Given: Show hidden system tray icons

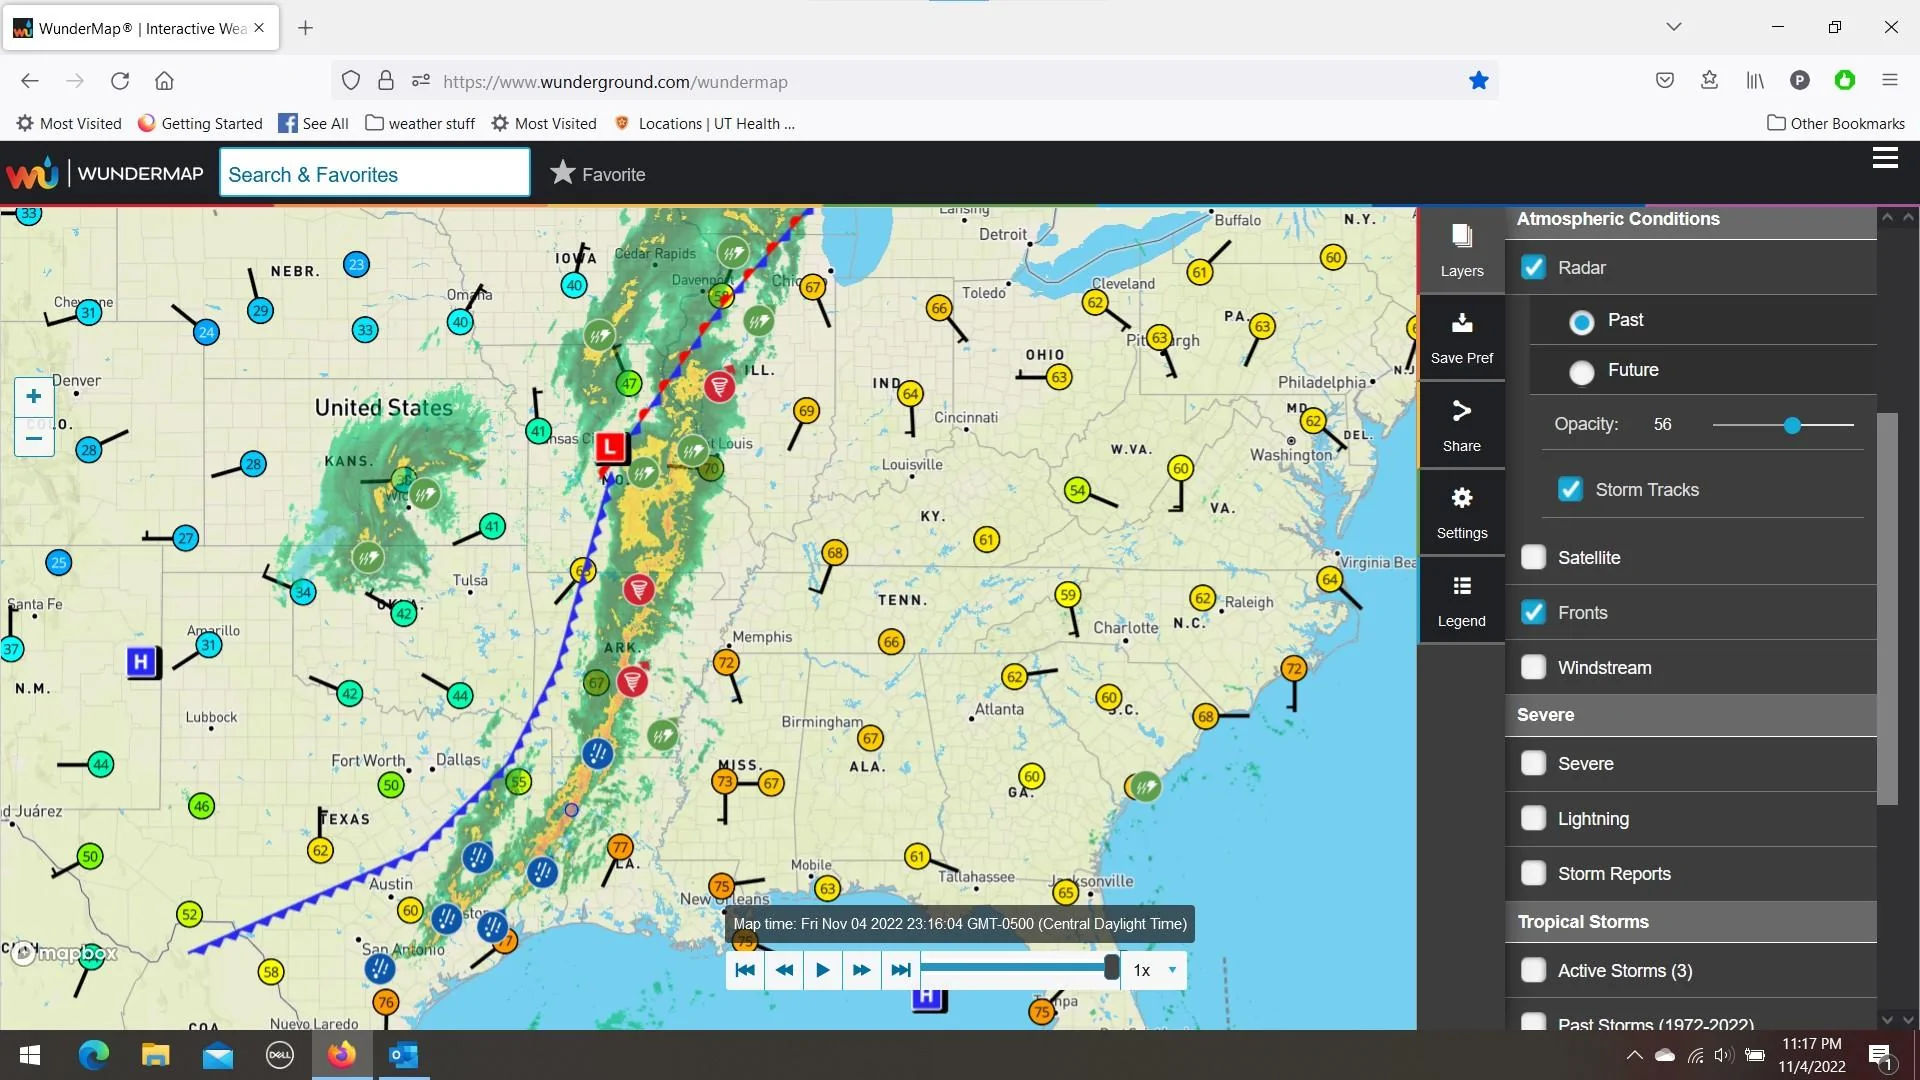Looking at the screenshot, I should pyautogui.click(x=1634, y=1055).
